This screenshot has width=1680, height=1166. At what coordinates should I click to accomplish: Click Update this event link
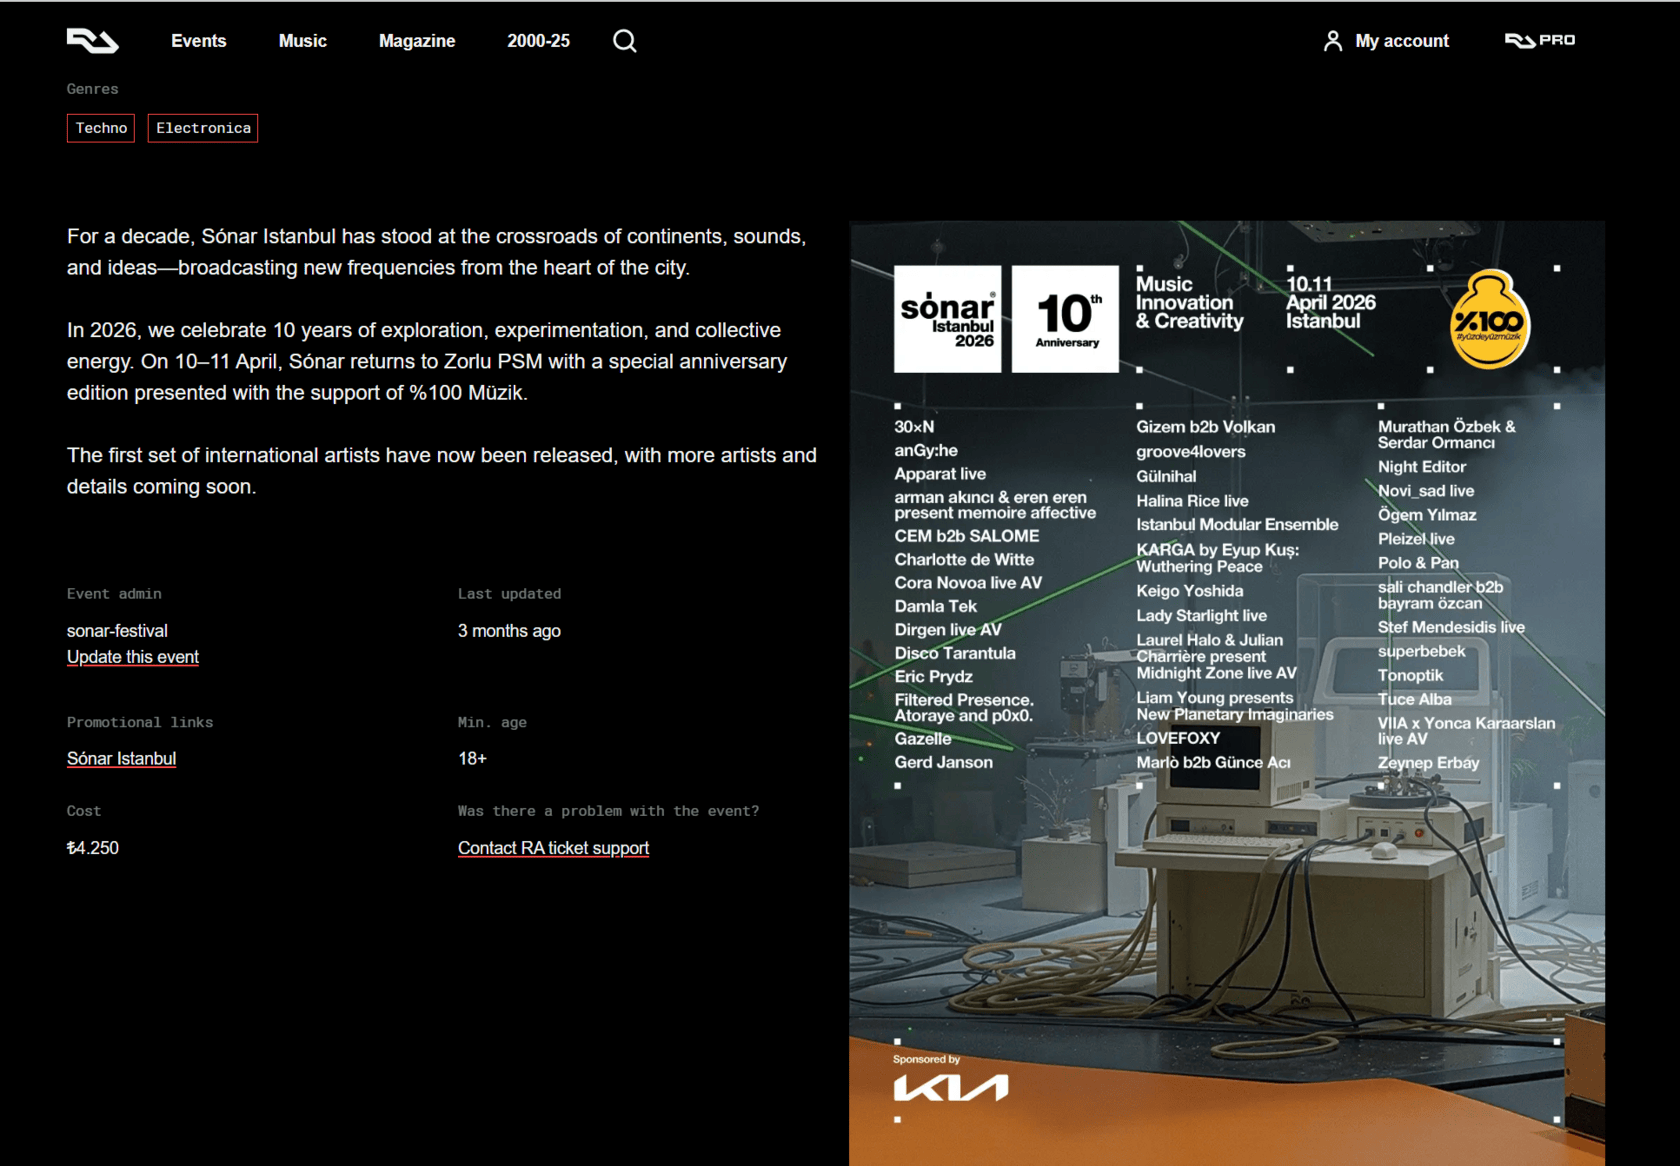point(133,657)
